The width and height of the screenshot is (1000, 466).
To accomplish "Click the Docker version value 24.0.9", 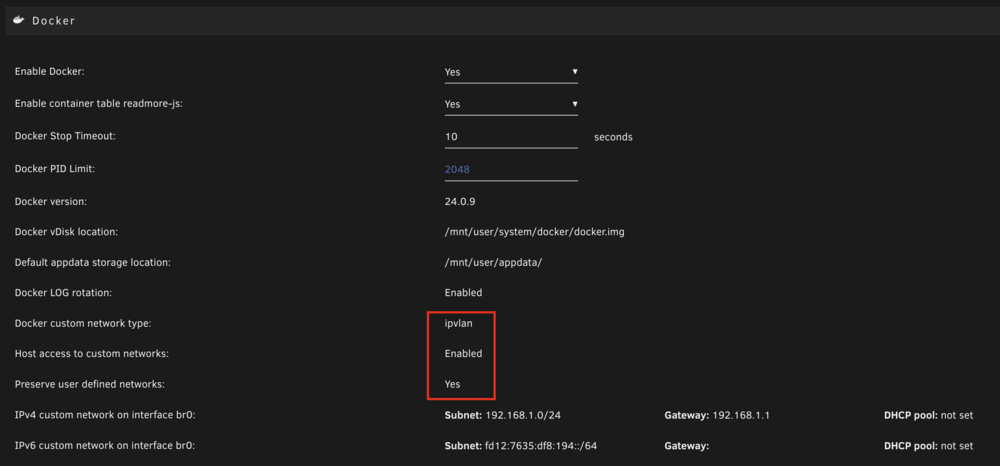I will 460,201.
